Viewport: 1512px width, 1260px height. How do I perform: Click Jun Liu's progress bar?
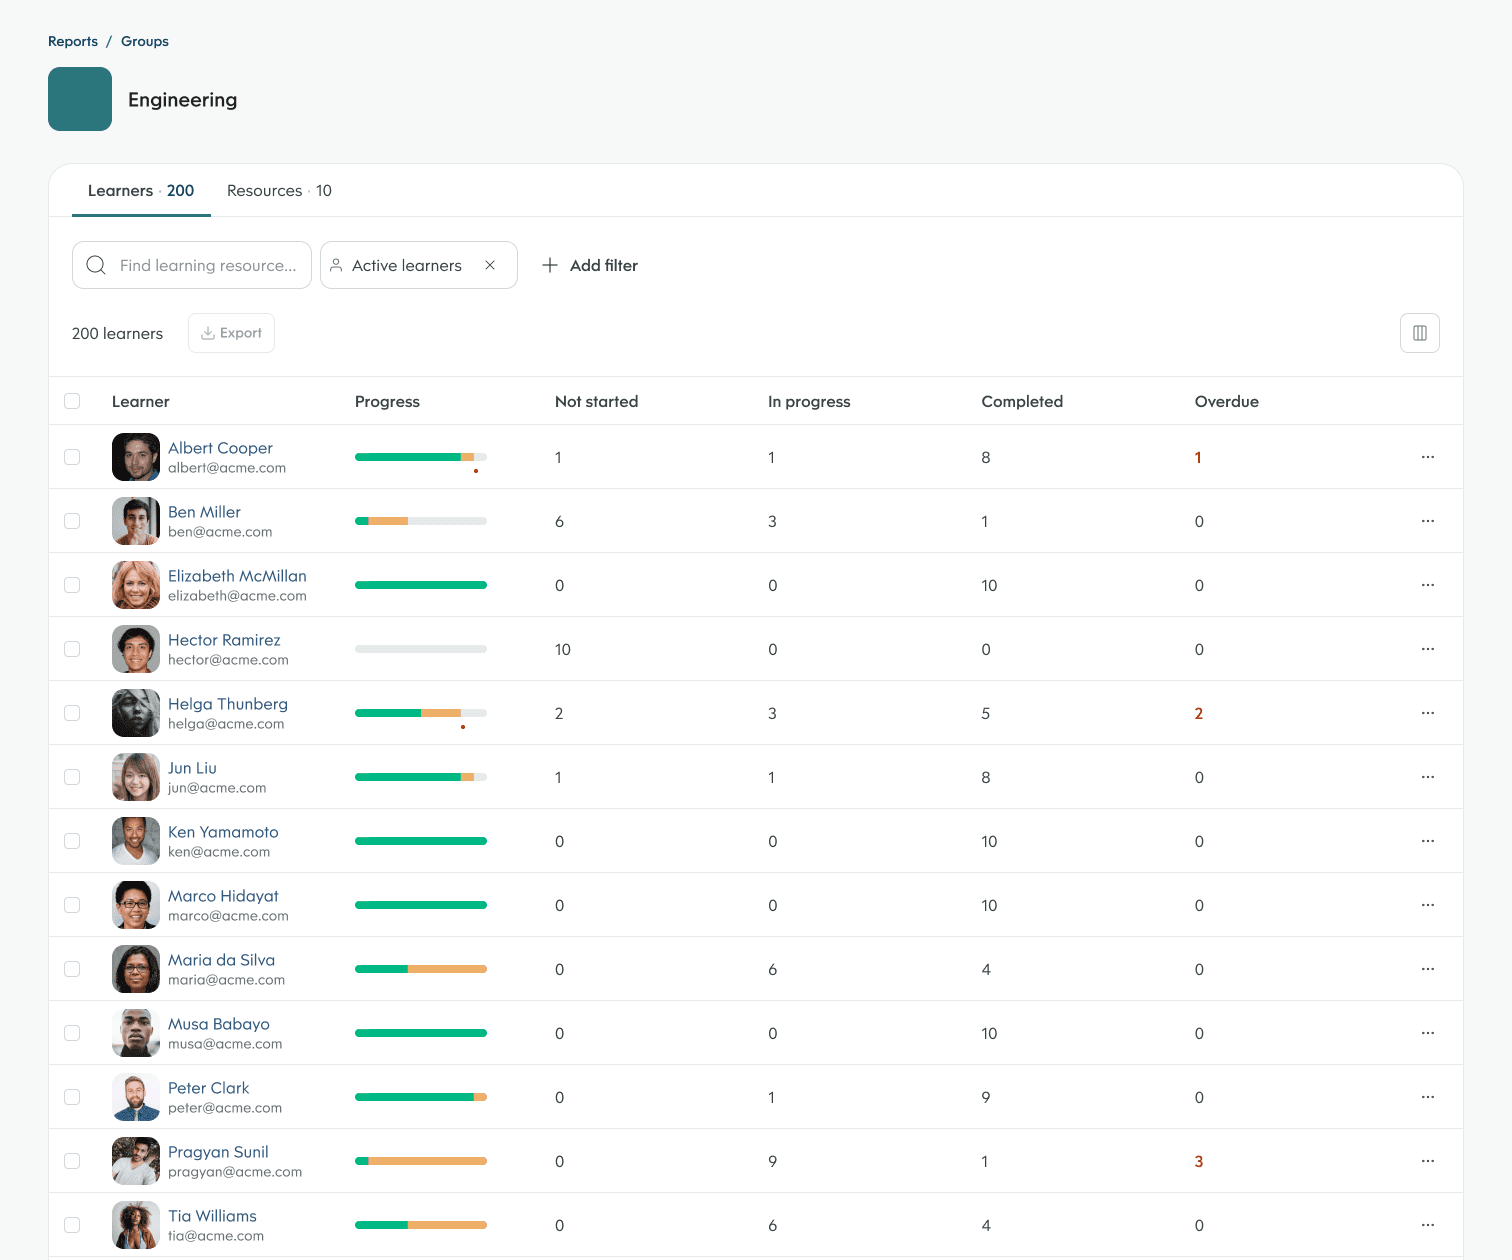(420, 777)
